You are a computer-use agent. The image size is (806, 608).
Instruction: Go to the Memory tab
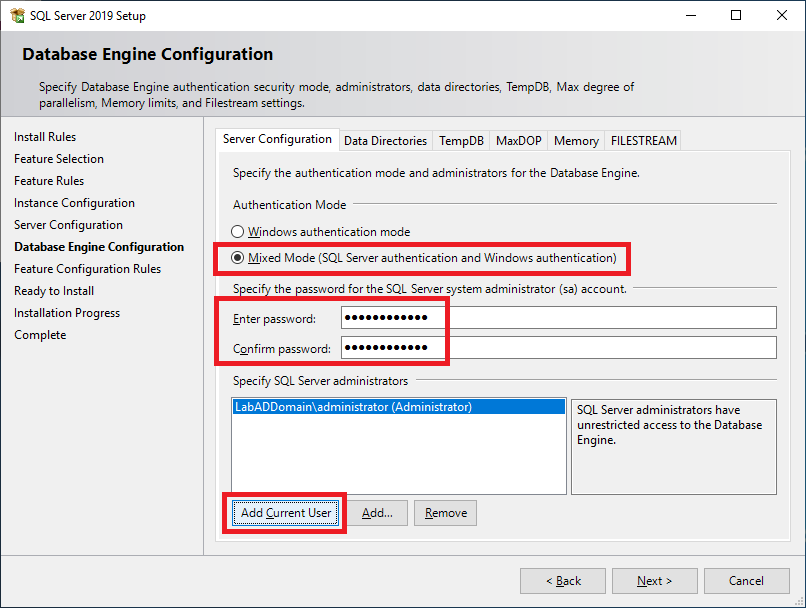[x=576, y=141]
